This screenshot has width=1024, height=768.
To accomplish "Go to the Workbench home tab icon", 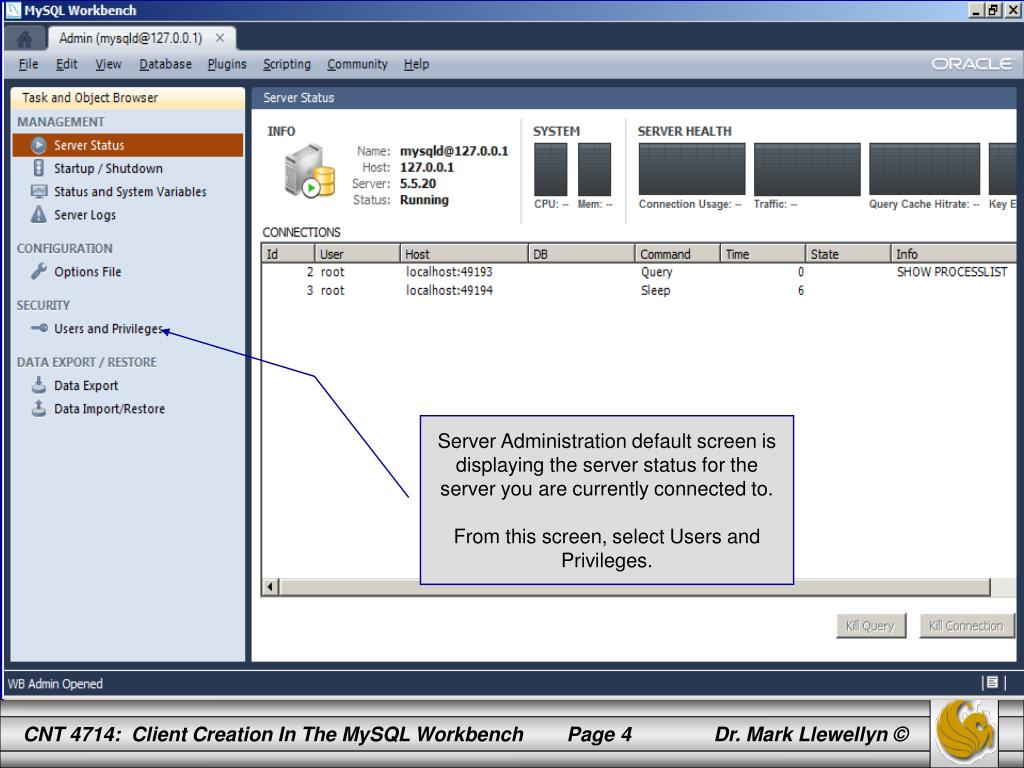I will 24,39.
